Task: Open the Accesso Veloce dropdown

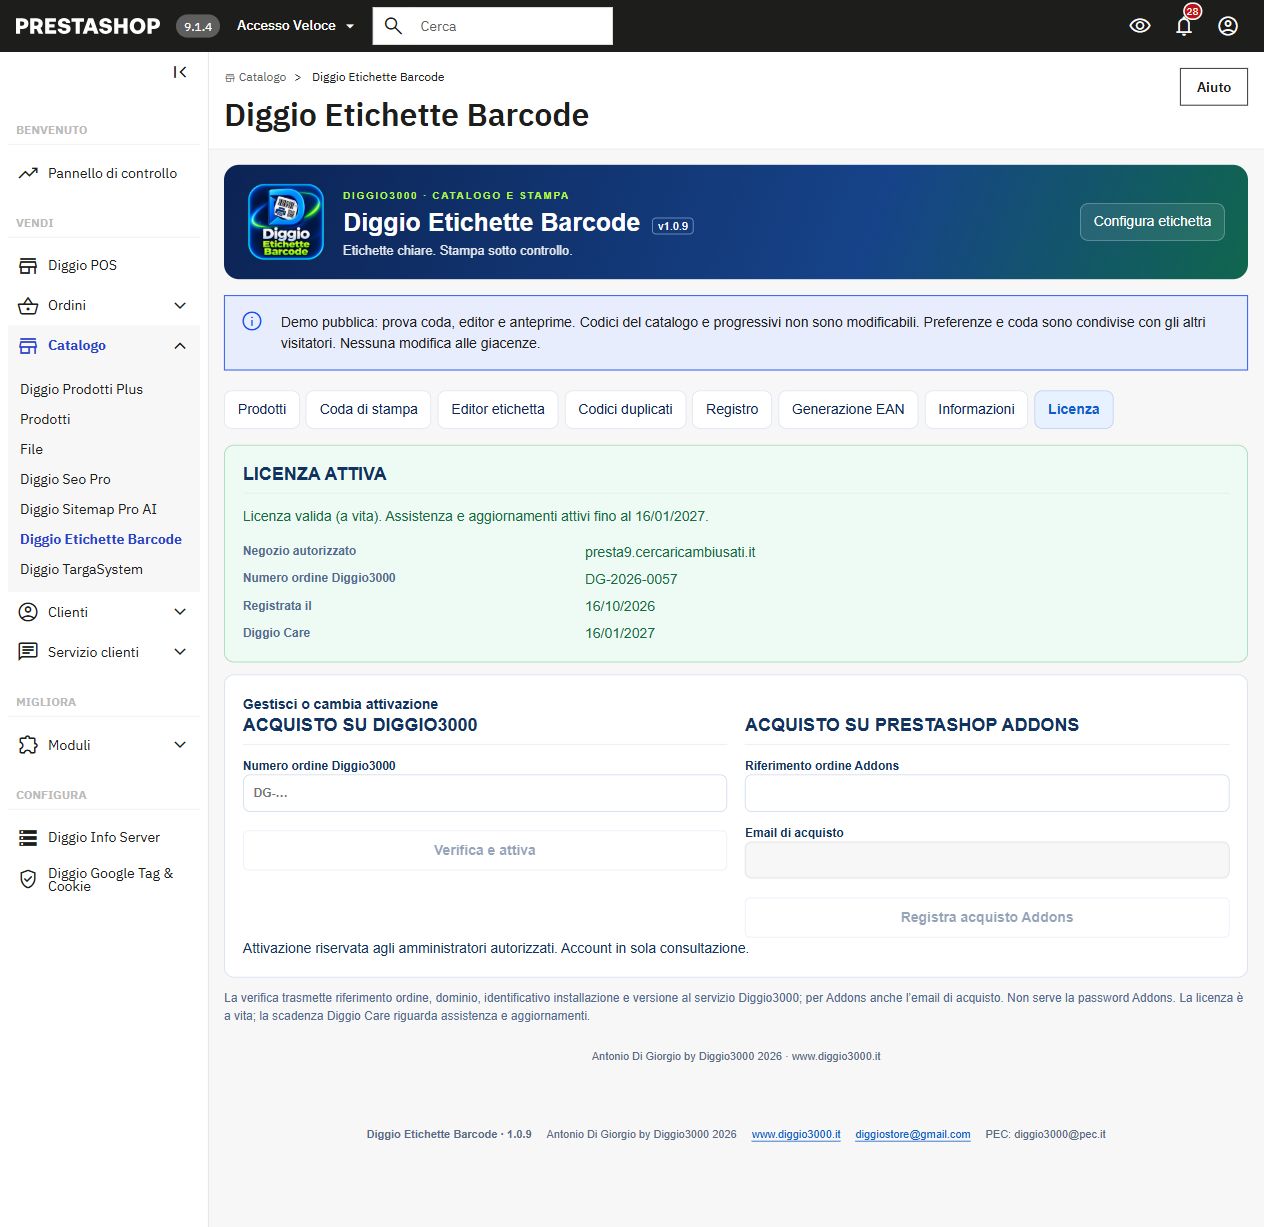Action: (x=296, y=26)
